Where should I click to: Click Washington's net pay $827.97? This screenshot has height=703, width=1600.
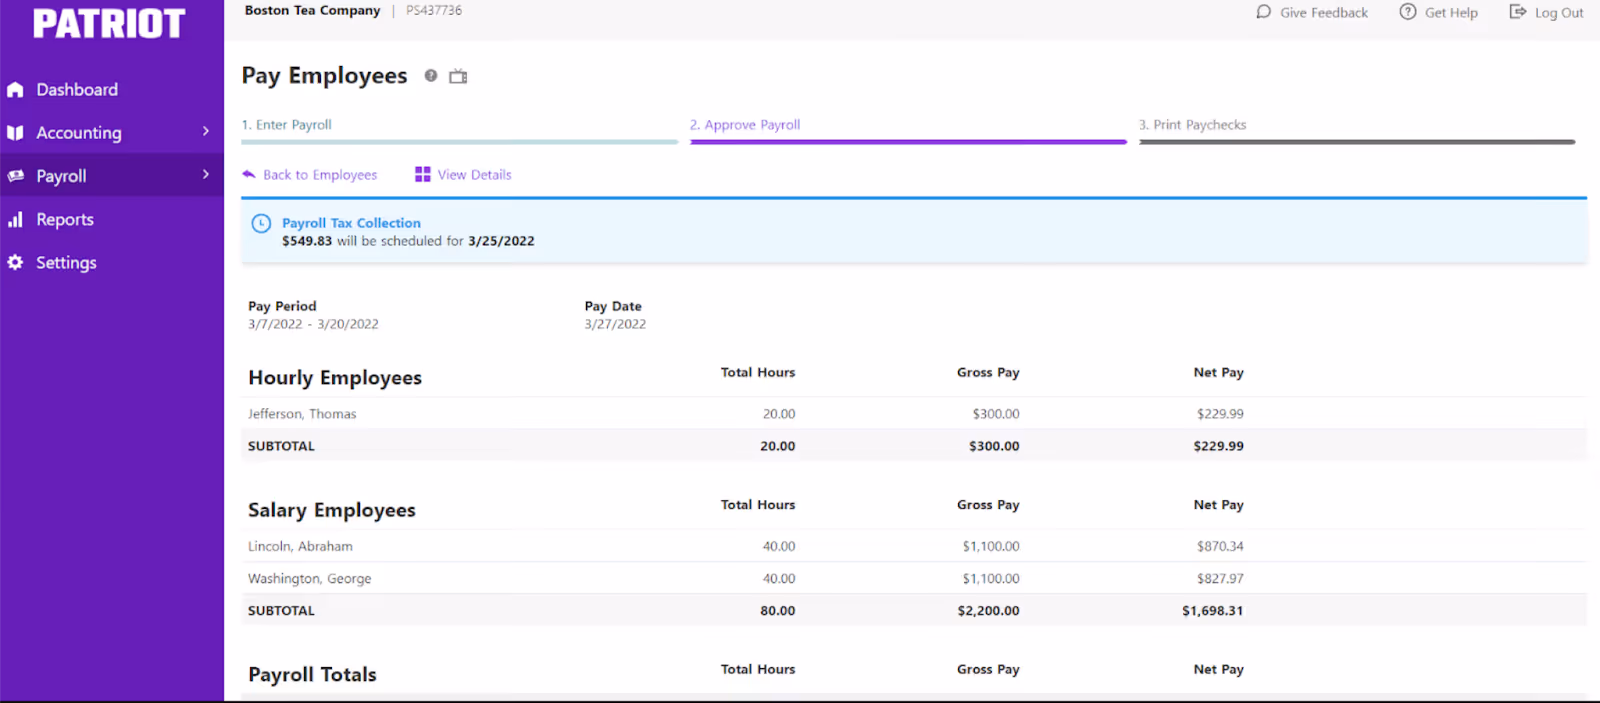tap(1220, 579)
